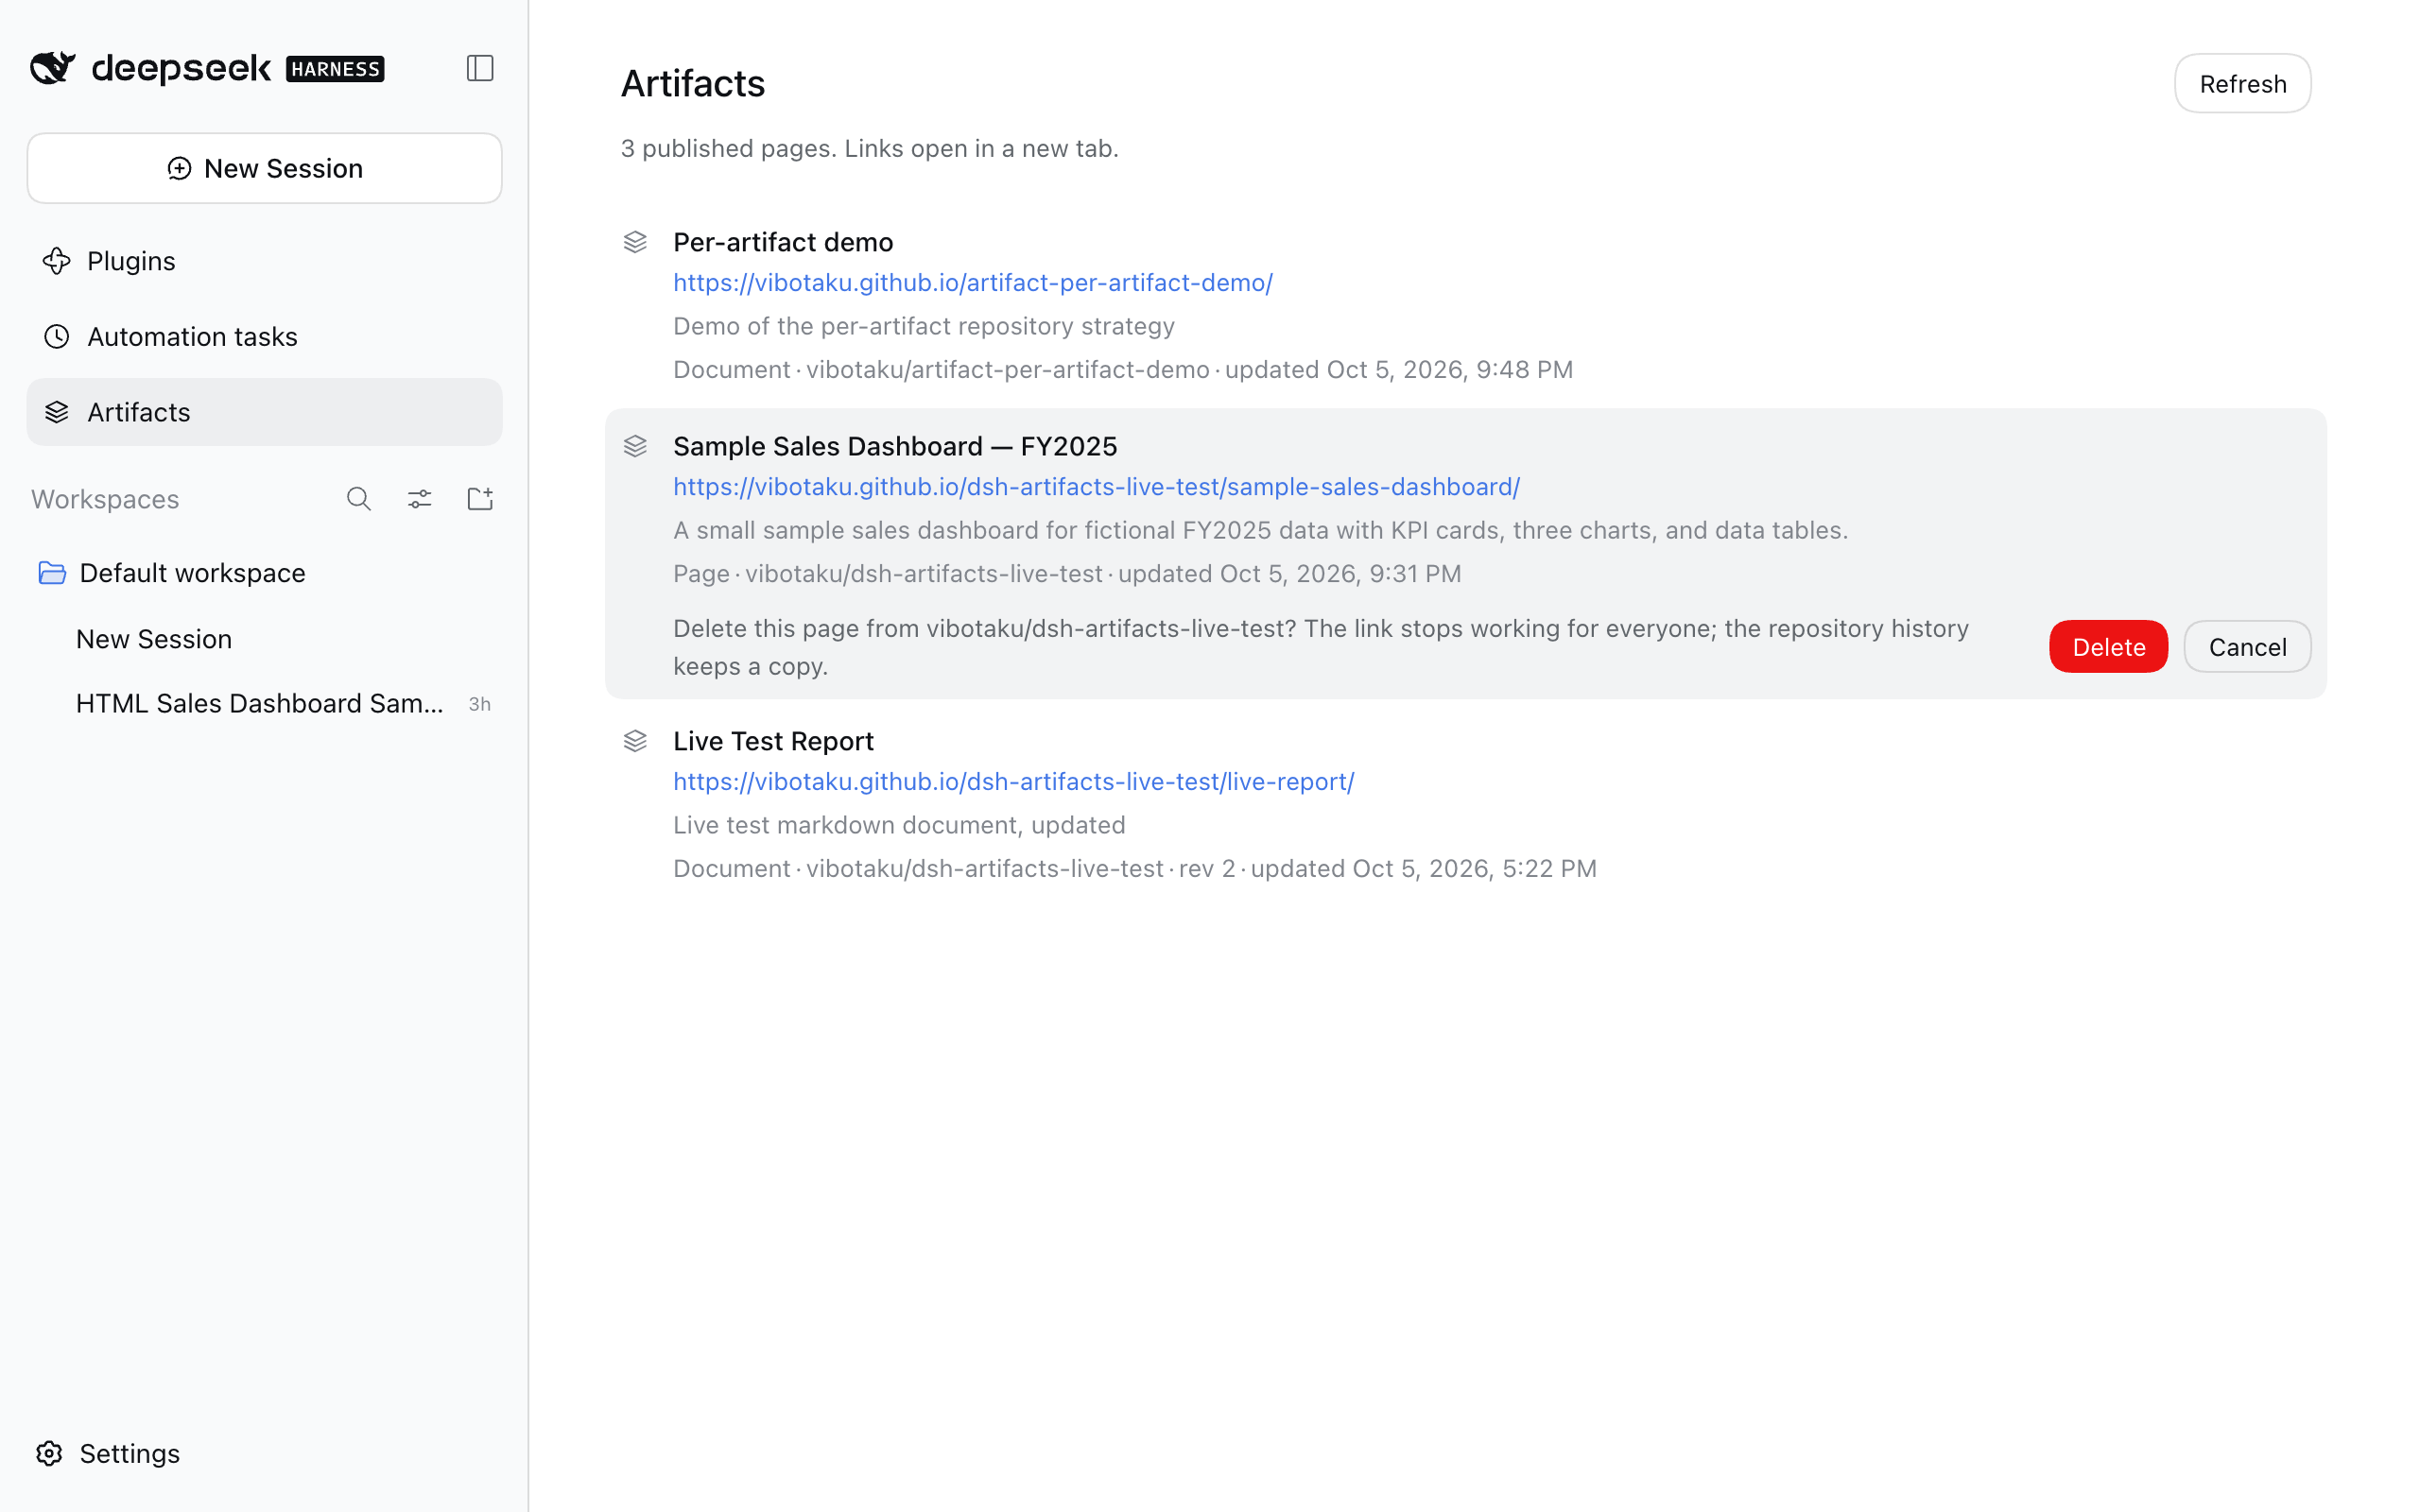
Task: Click the Workspaces section label
Action: [x=105, y=499]
